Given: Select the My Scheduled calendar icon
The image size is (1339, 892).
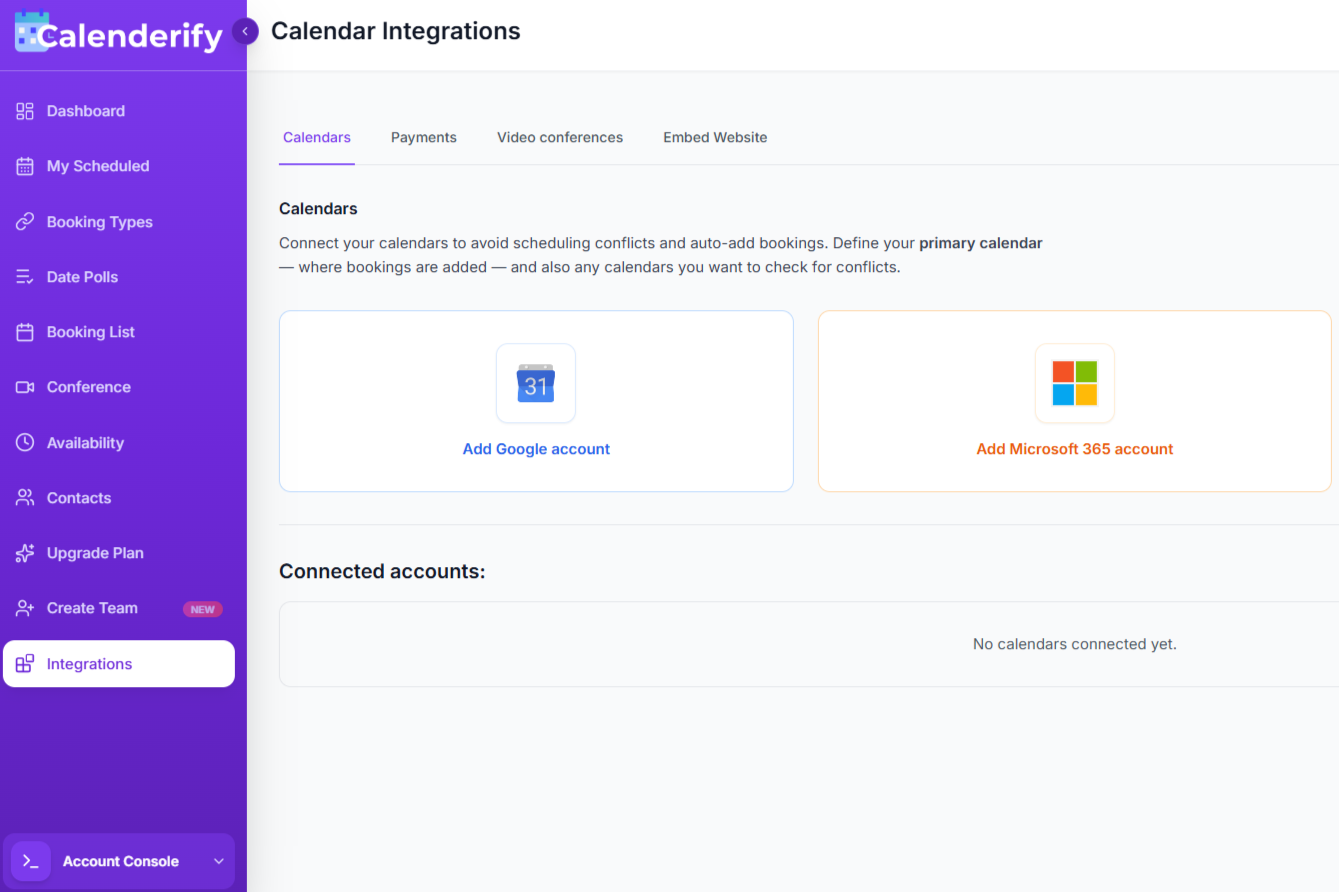Looking at the screenshot, I should click(22, 166).
